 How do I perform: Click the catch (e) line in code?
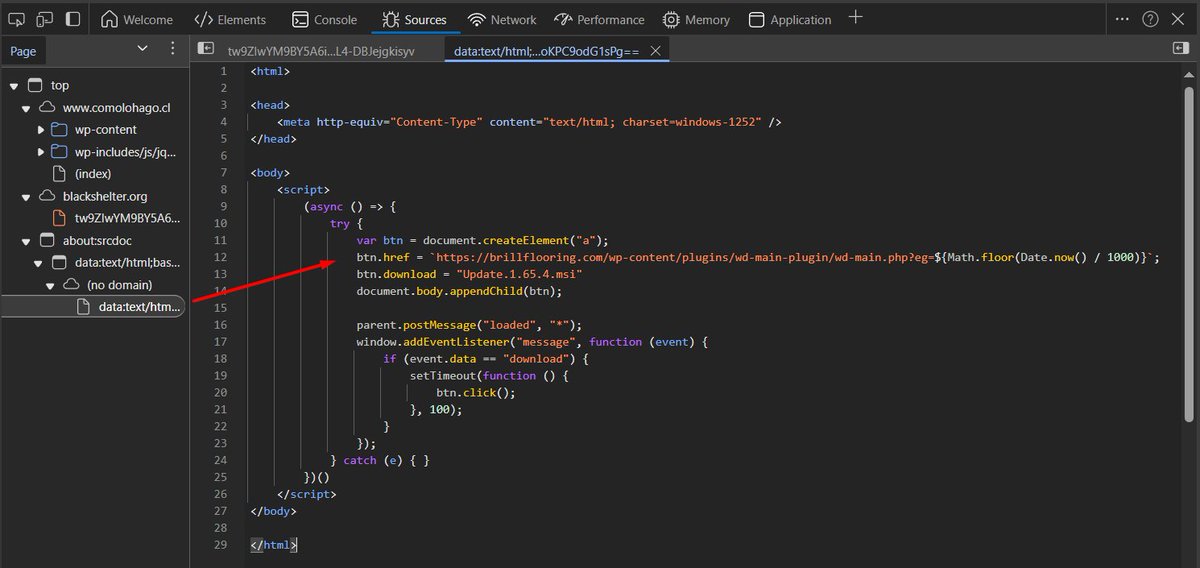pyautogui.click(x=379, y=461)
